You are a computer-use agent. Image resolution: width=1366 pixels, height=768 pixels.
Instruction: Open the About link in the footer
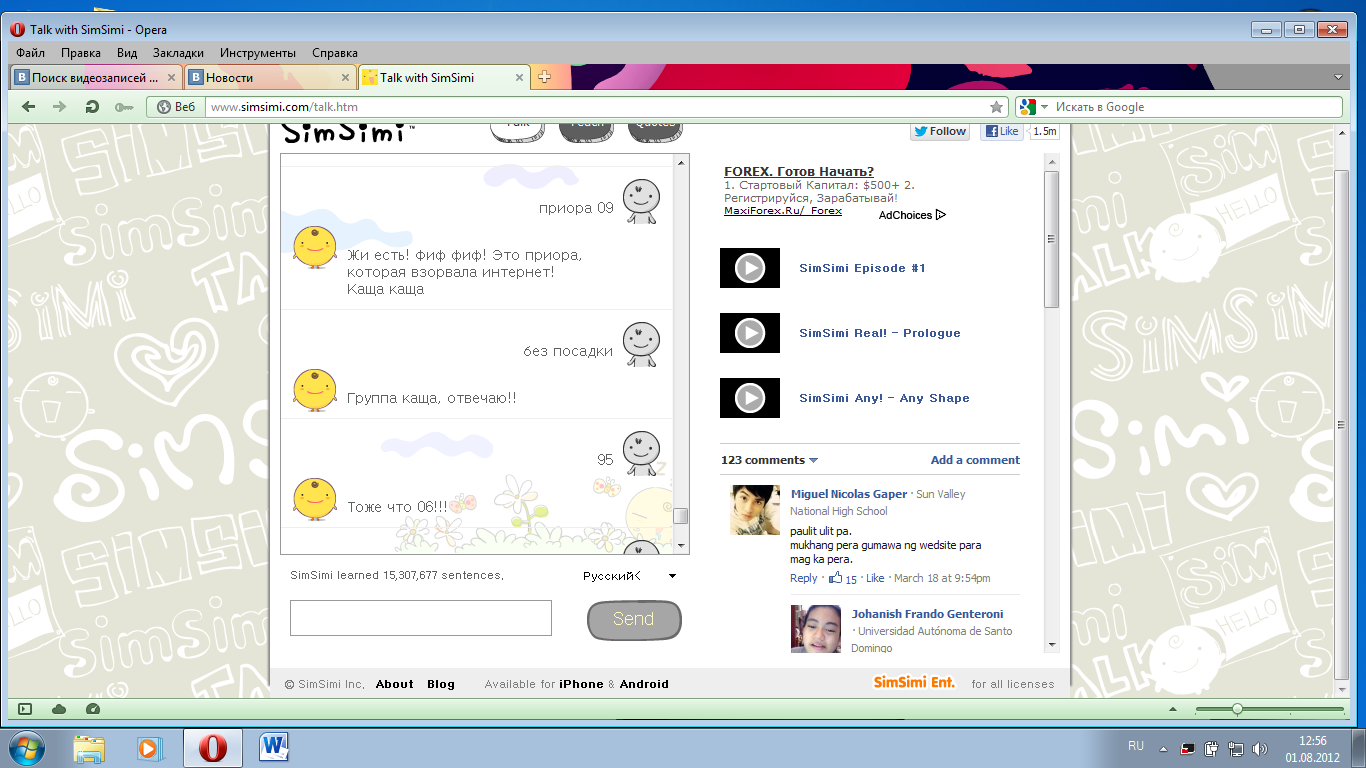coord(394,684)
